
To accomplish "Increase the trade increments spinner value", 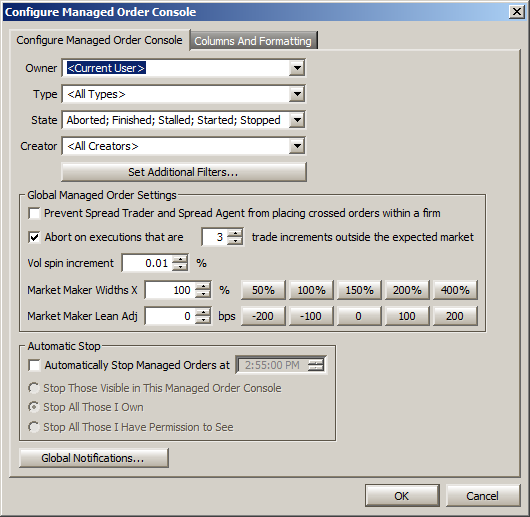I will pos(235,233).
